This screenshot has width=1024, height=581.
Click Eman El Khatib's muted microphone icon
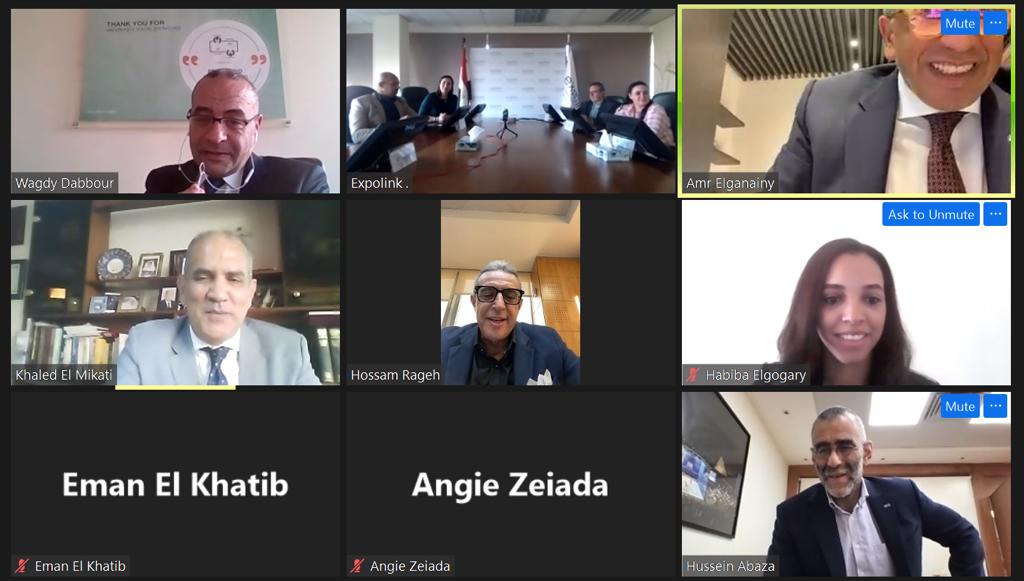22,566
